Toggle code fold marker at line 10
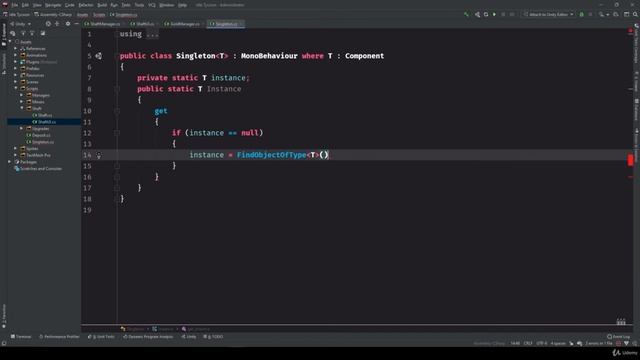Viewport: 640px width, 360px height. (117, 111)
